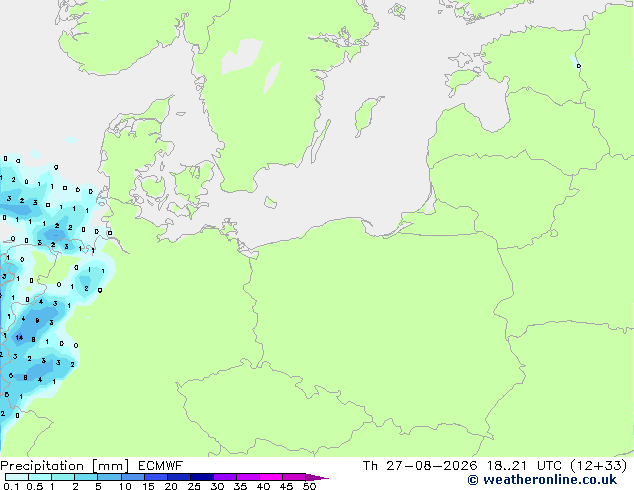Click the ECMWF model label
This screenshot has width=634, height=490.
click(x=161, y=466)
